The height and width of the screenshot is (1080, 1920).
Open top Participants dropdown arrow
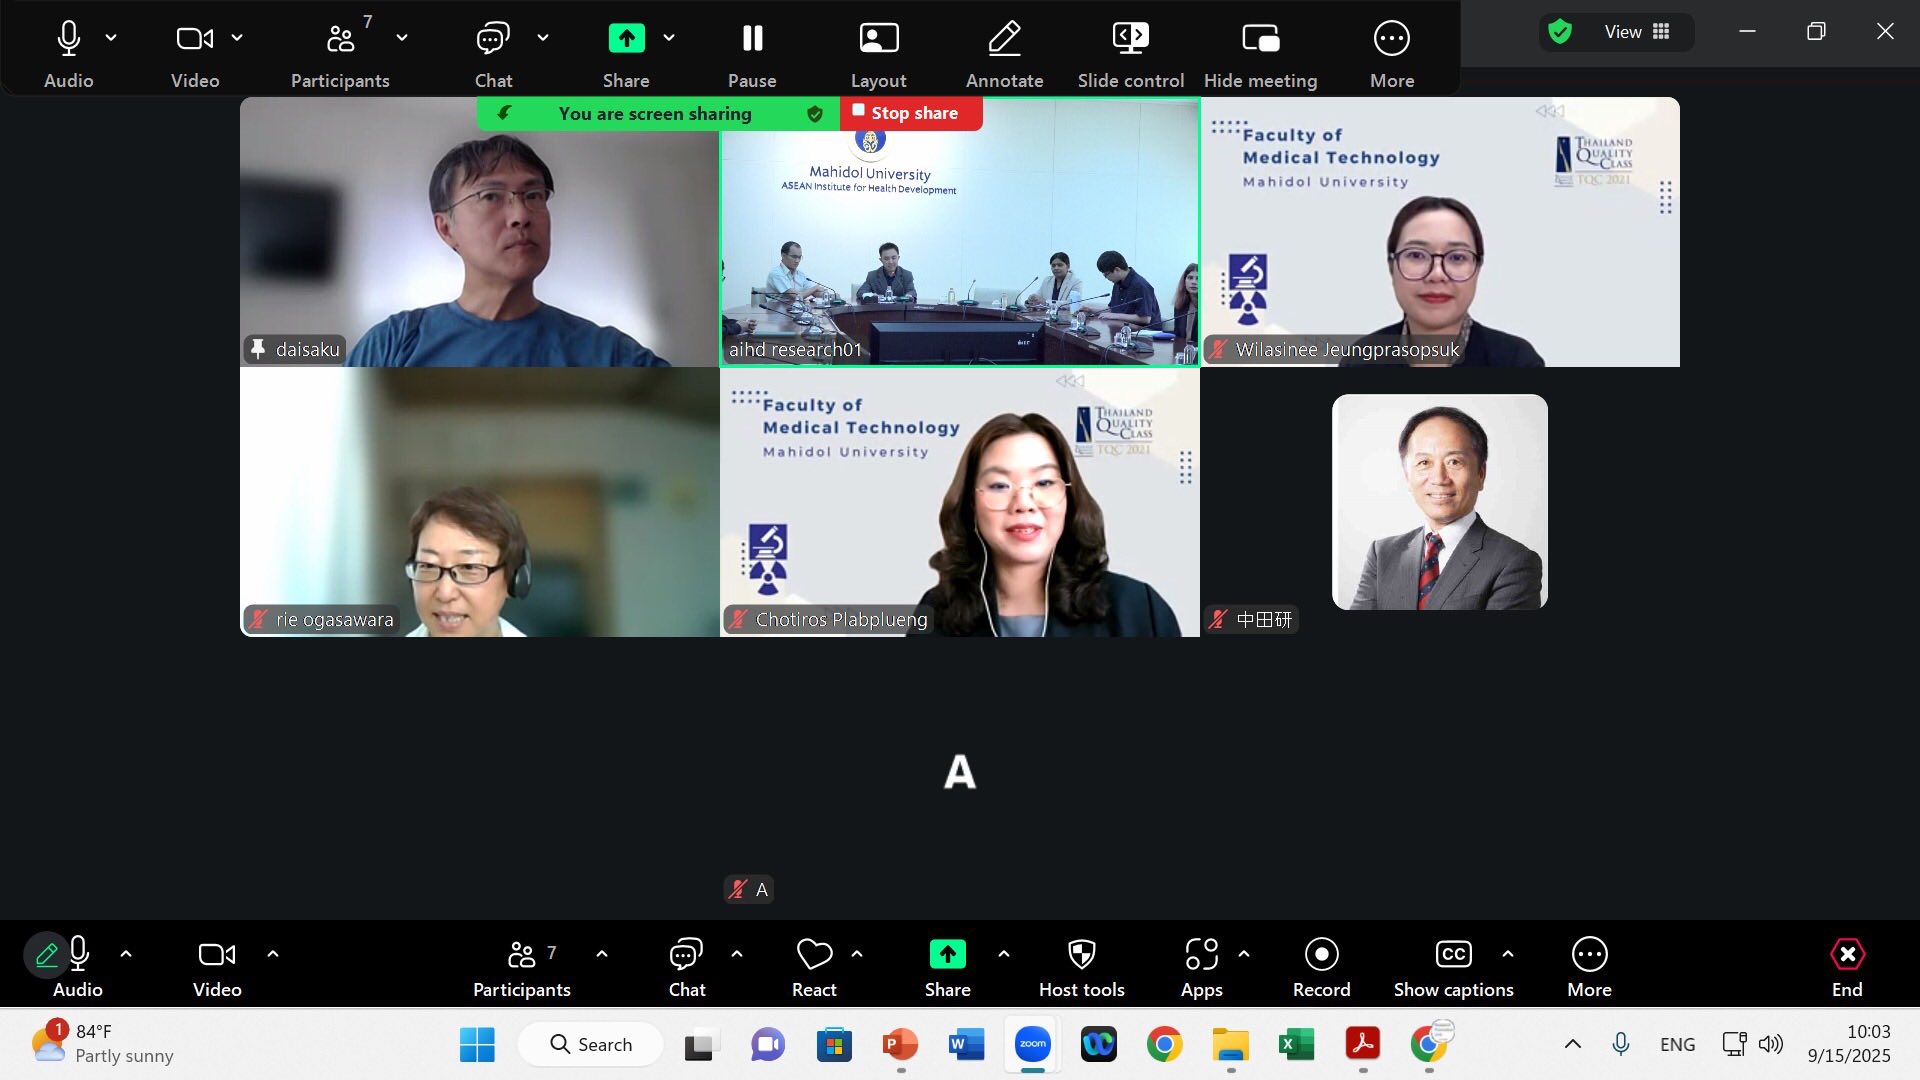[402, 38]
